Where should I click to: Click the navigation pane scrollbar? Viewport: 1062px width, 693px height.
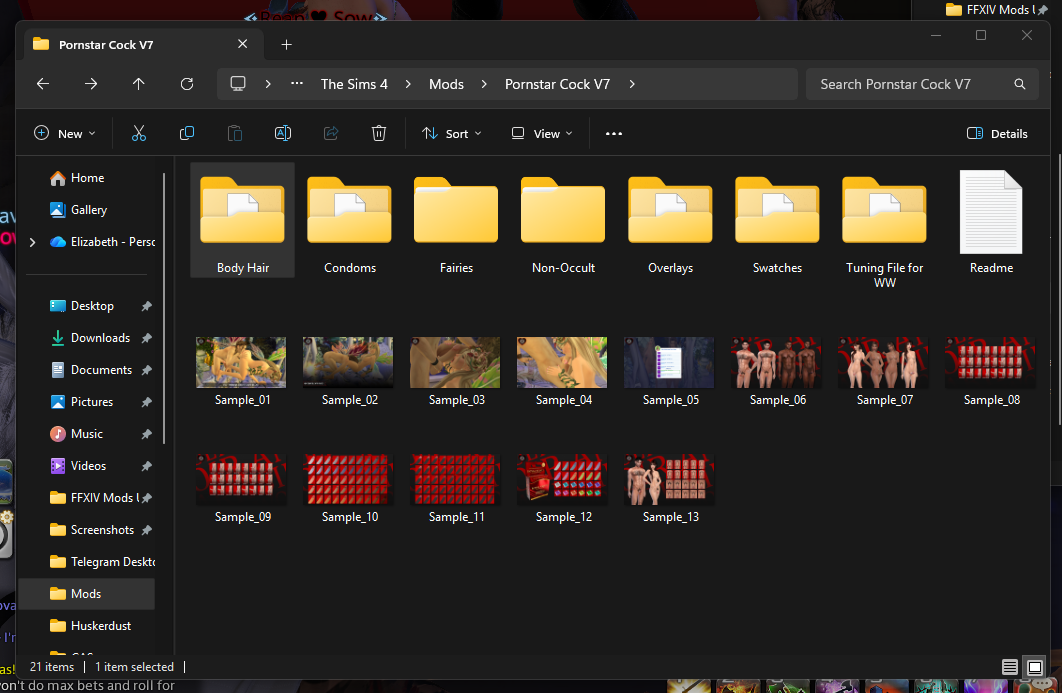(164, 308)
